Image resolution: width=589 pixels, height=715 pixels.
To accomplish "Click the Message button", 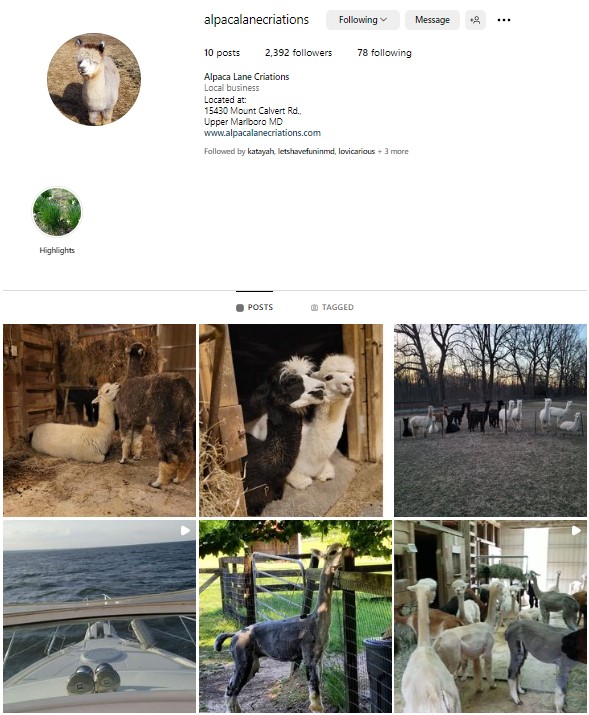I will 432,20.
